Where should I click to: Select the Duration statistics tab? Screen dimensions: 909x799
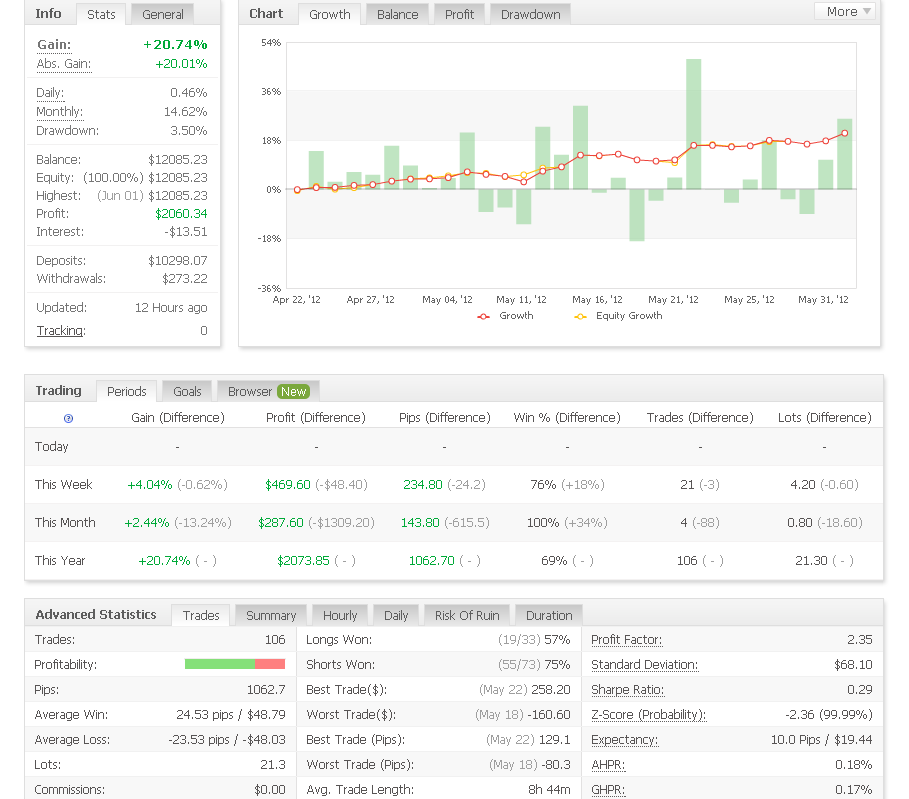point(549,616)
